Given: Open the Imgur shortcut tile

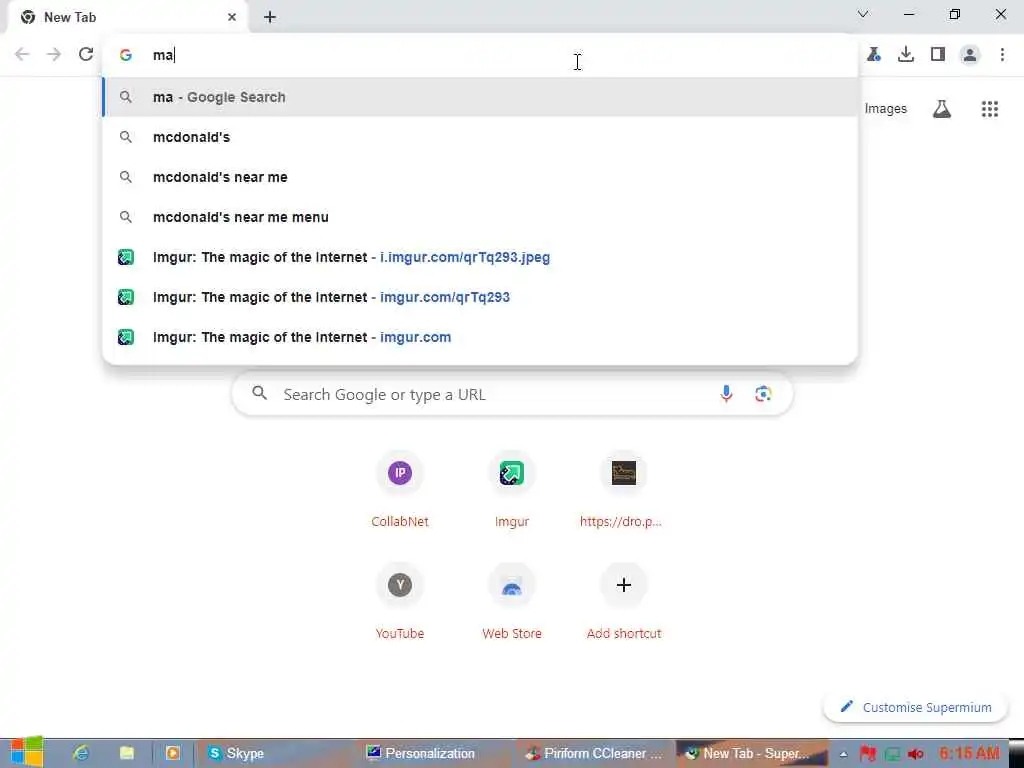Looking at the screenshot, I should coord(512,490).
